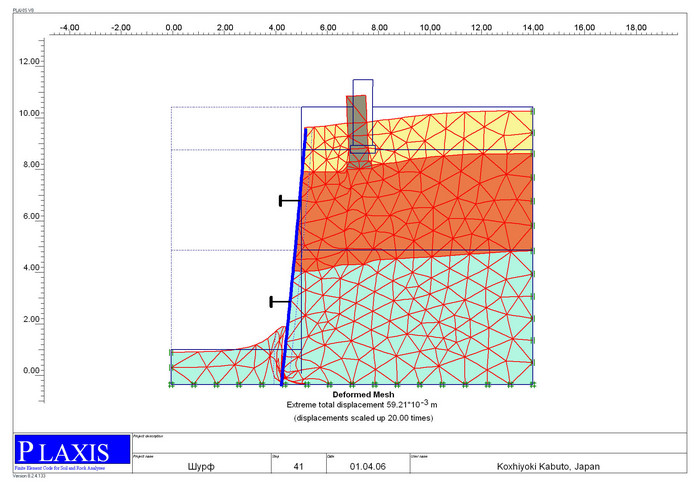
Task: Click "8.00" on the vertical ruler
Action: tap(31, 165)
